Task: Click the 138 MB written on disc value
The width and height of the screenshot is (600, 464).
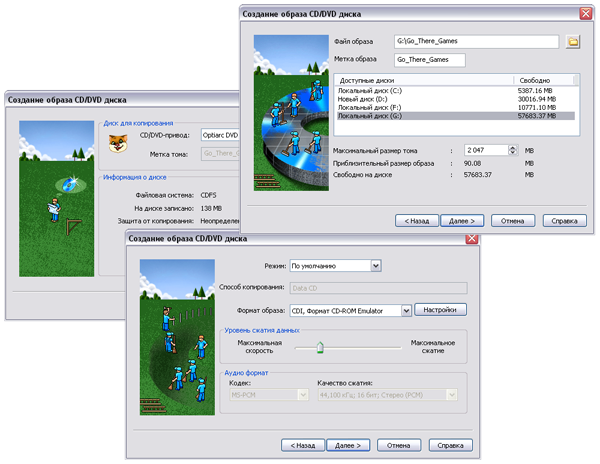Action: [211, 208]
